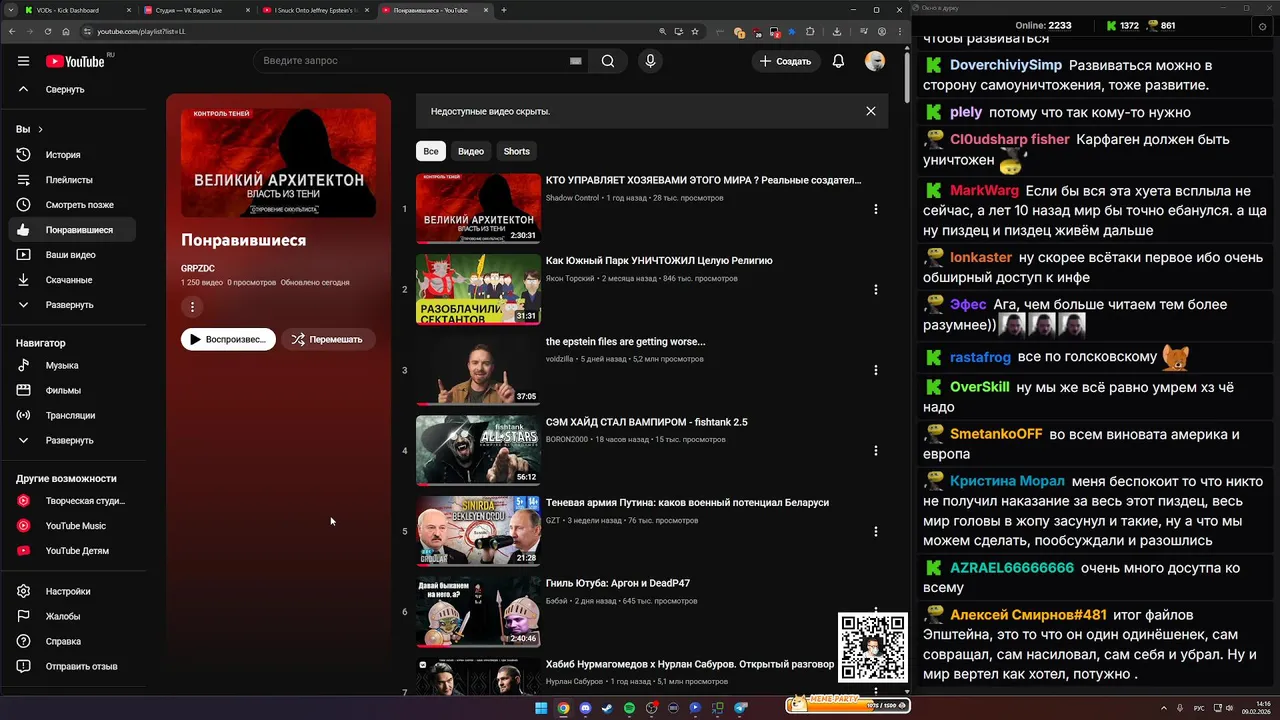Switch to Студия VK Видео Live tab
Screen dimensions: 1280x720
(195, 10)
